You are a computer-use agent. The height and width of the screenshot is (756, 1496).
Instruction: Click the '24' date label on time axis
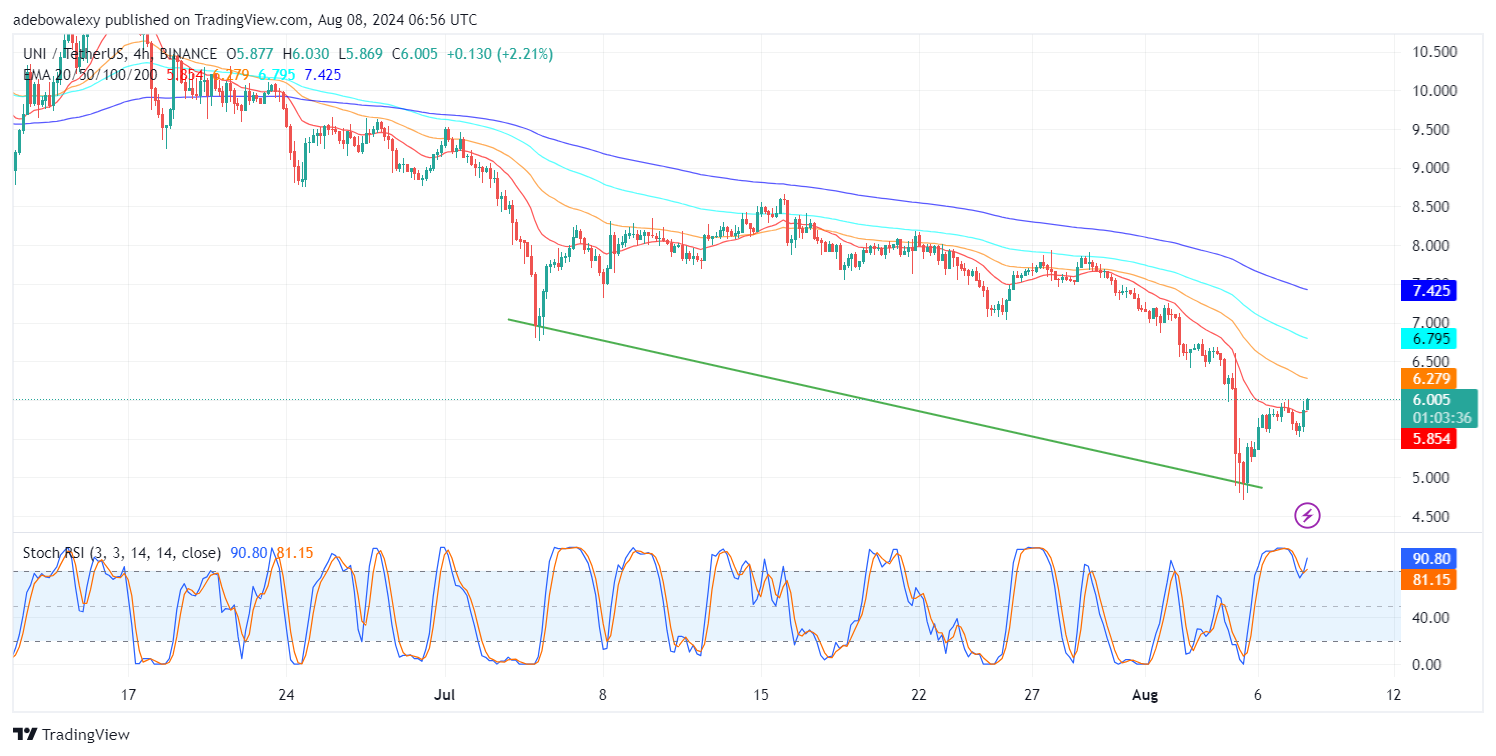(286, 694)
